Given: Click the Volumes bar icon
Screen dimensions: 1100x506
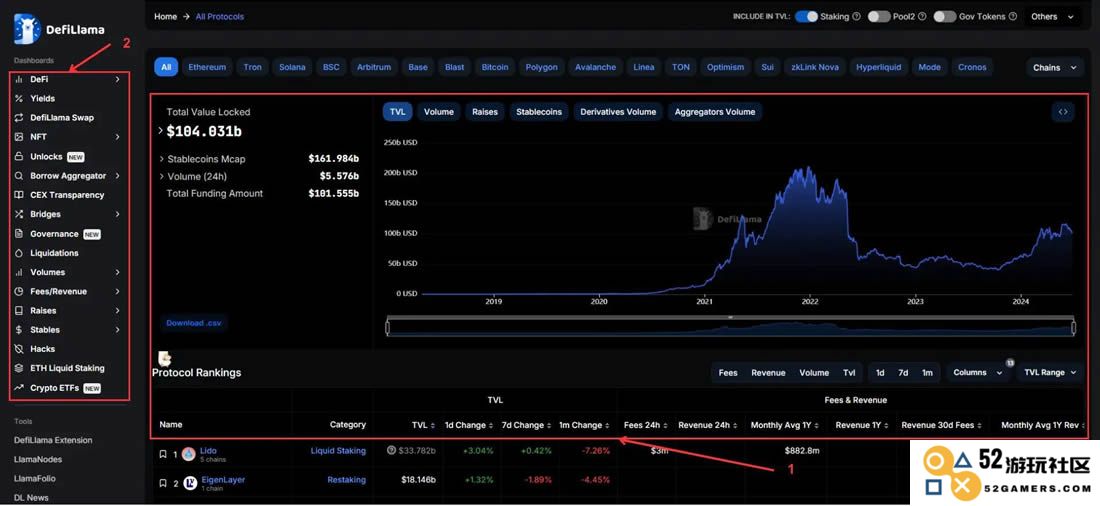Looking at the screenshot, I should pyautogui.click(x=19, y=272).
